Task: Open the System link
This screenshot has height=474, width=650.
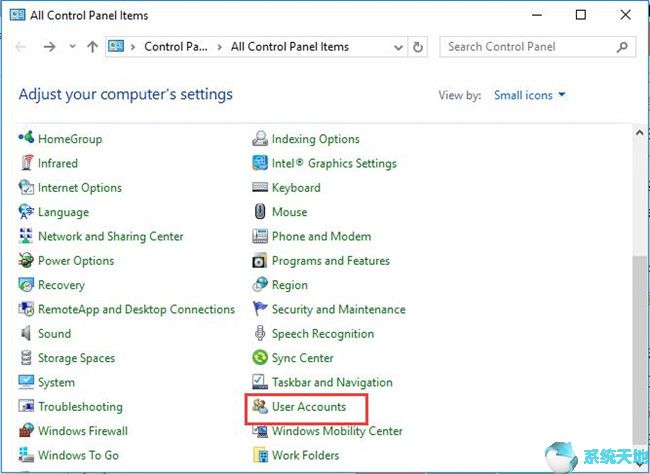Action: (x=56, y=382)
